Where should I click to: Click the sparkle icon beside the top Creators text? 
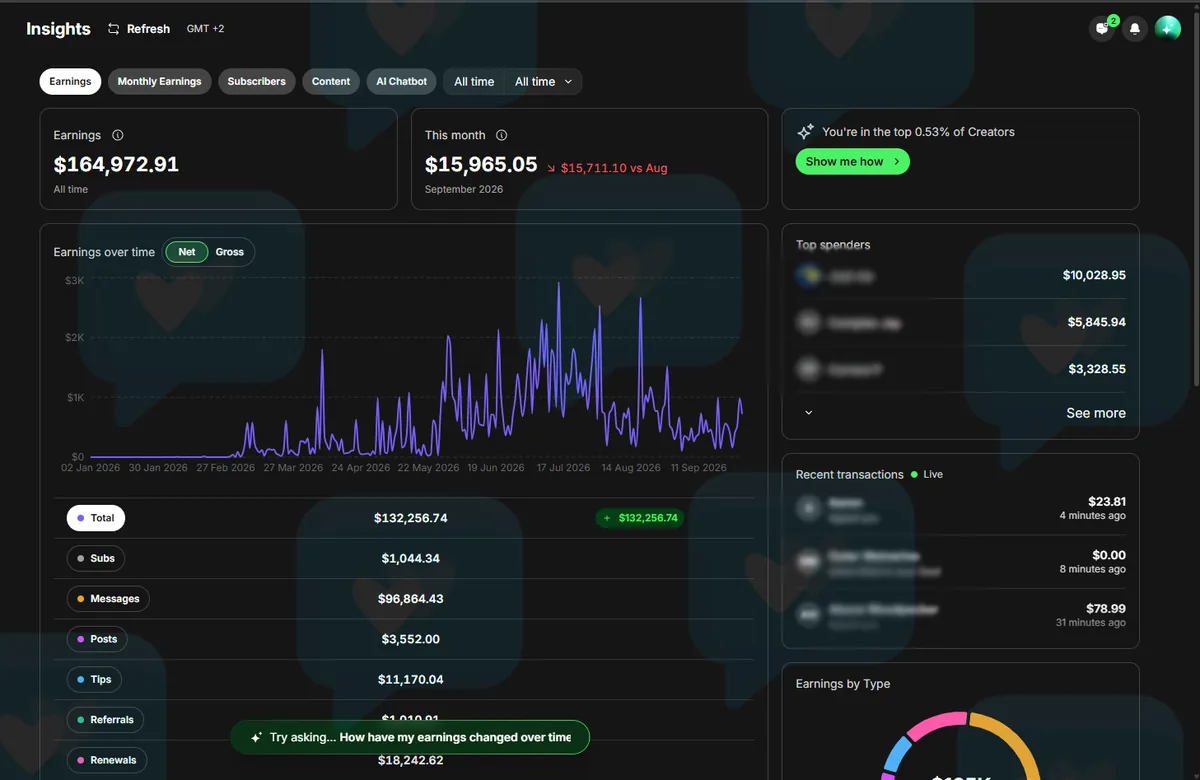pos(805,132)
